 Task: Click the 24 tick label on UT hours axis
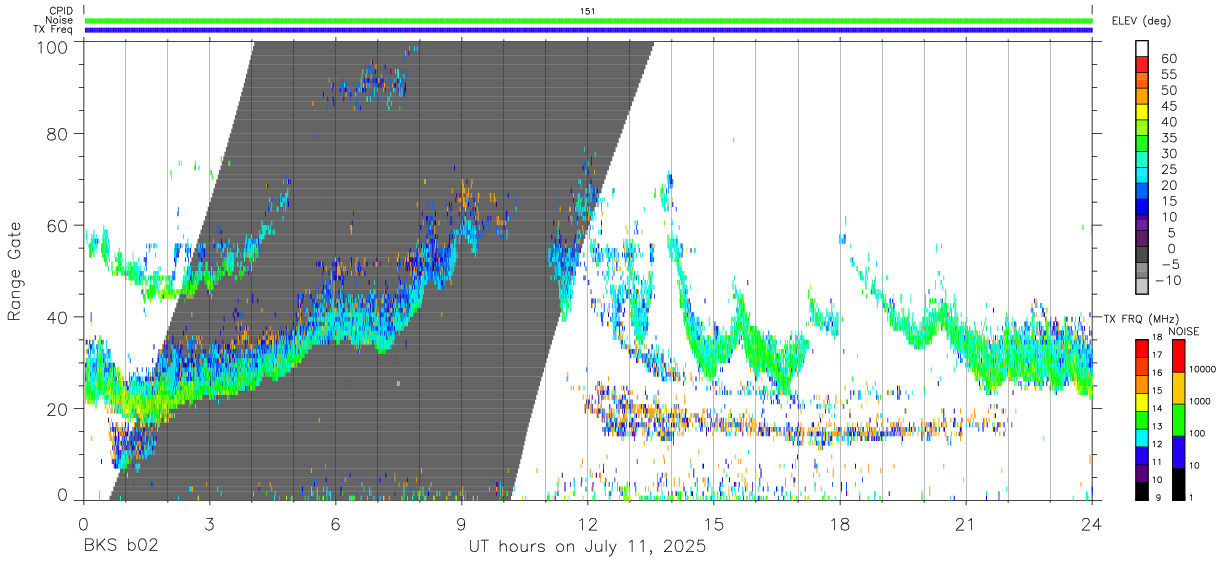pyautogui.click(x=1092, y=524)
